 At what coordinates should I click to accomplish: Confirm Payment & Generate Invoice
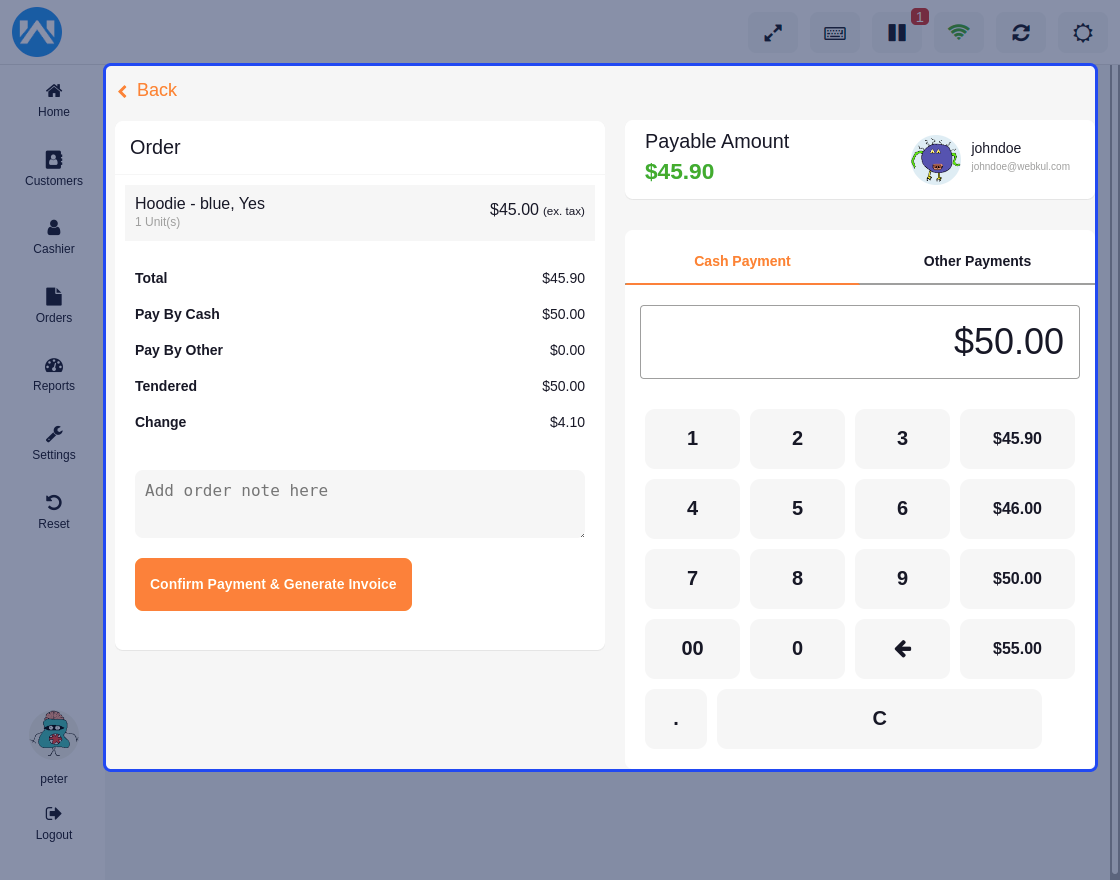tap(273, 584)
